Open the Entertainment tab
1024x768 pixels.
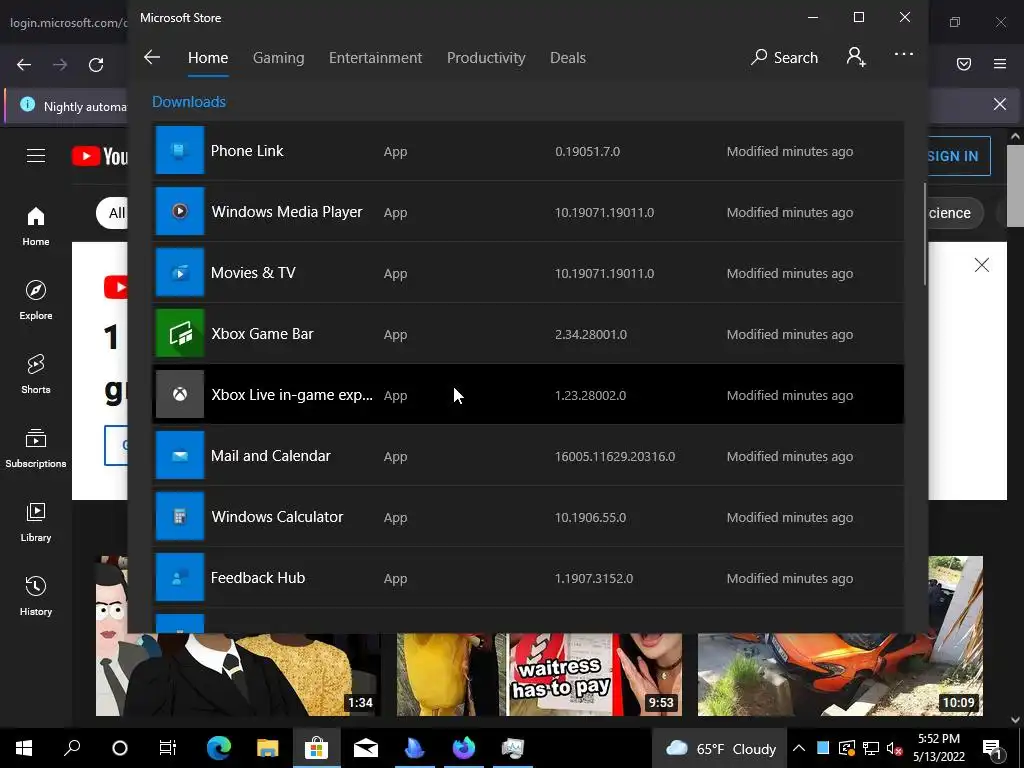[x=376, y=57]
